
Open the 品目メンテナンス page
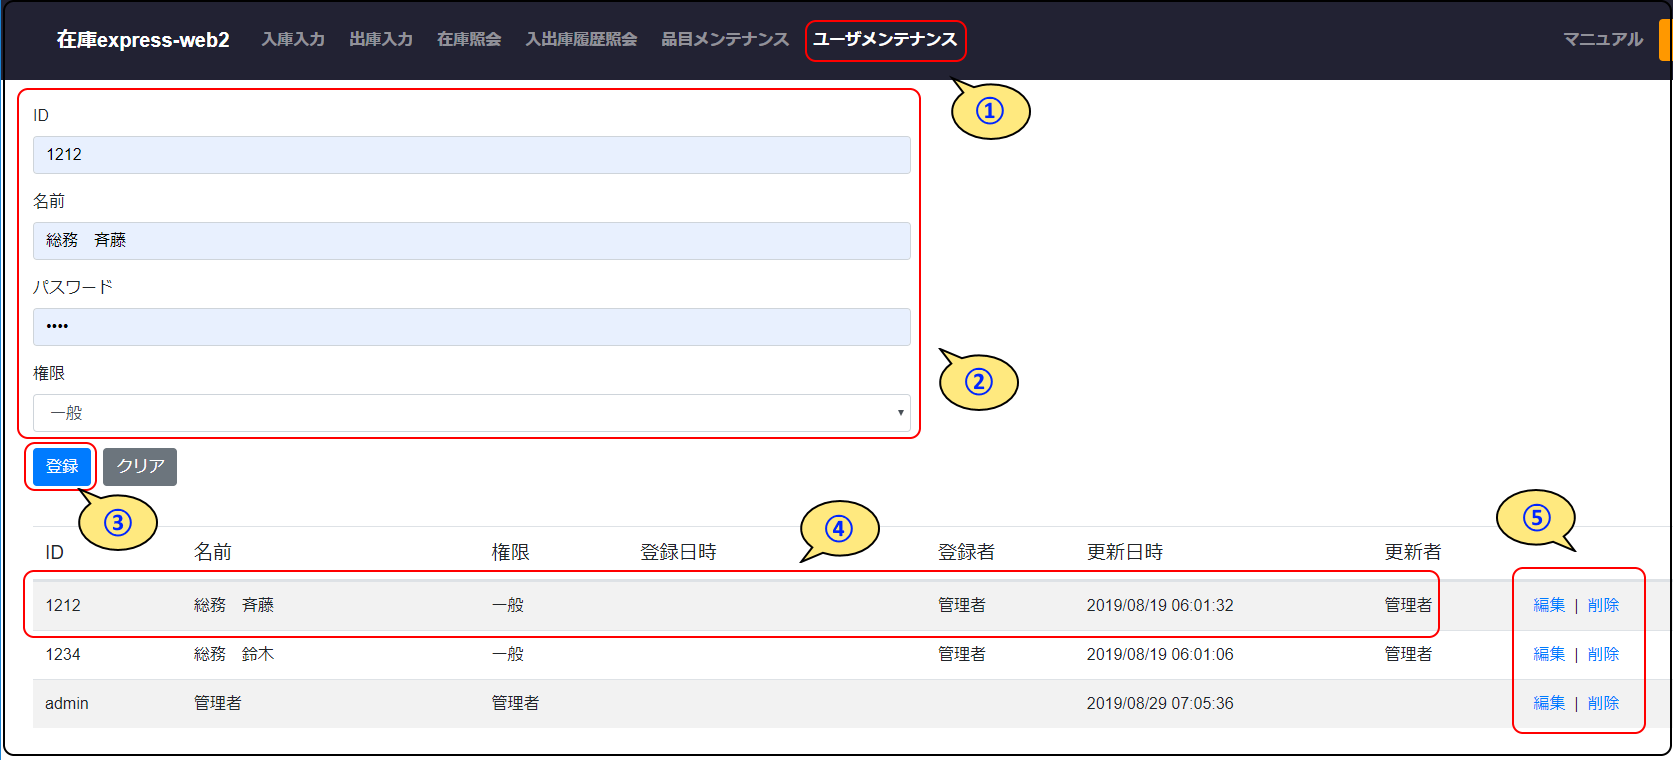pos(725,39)
